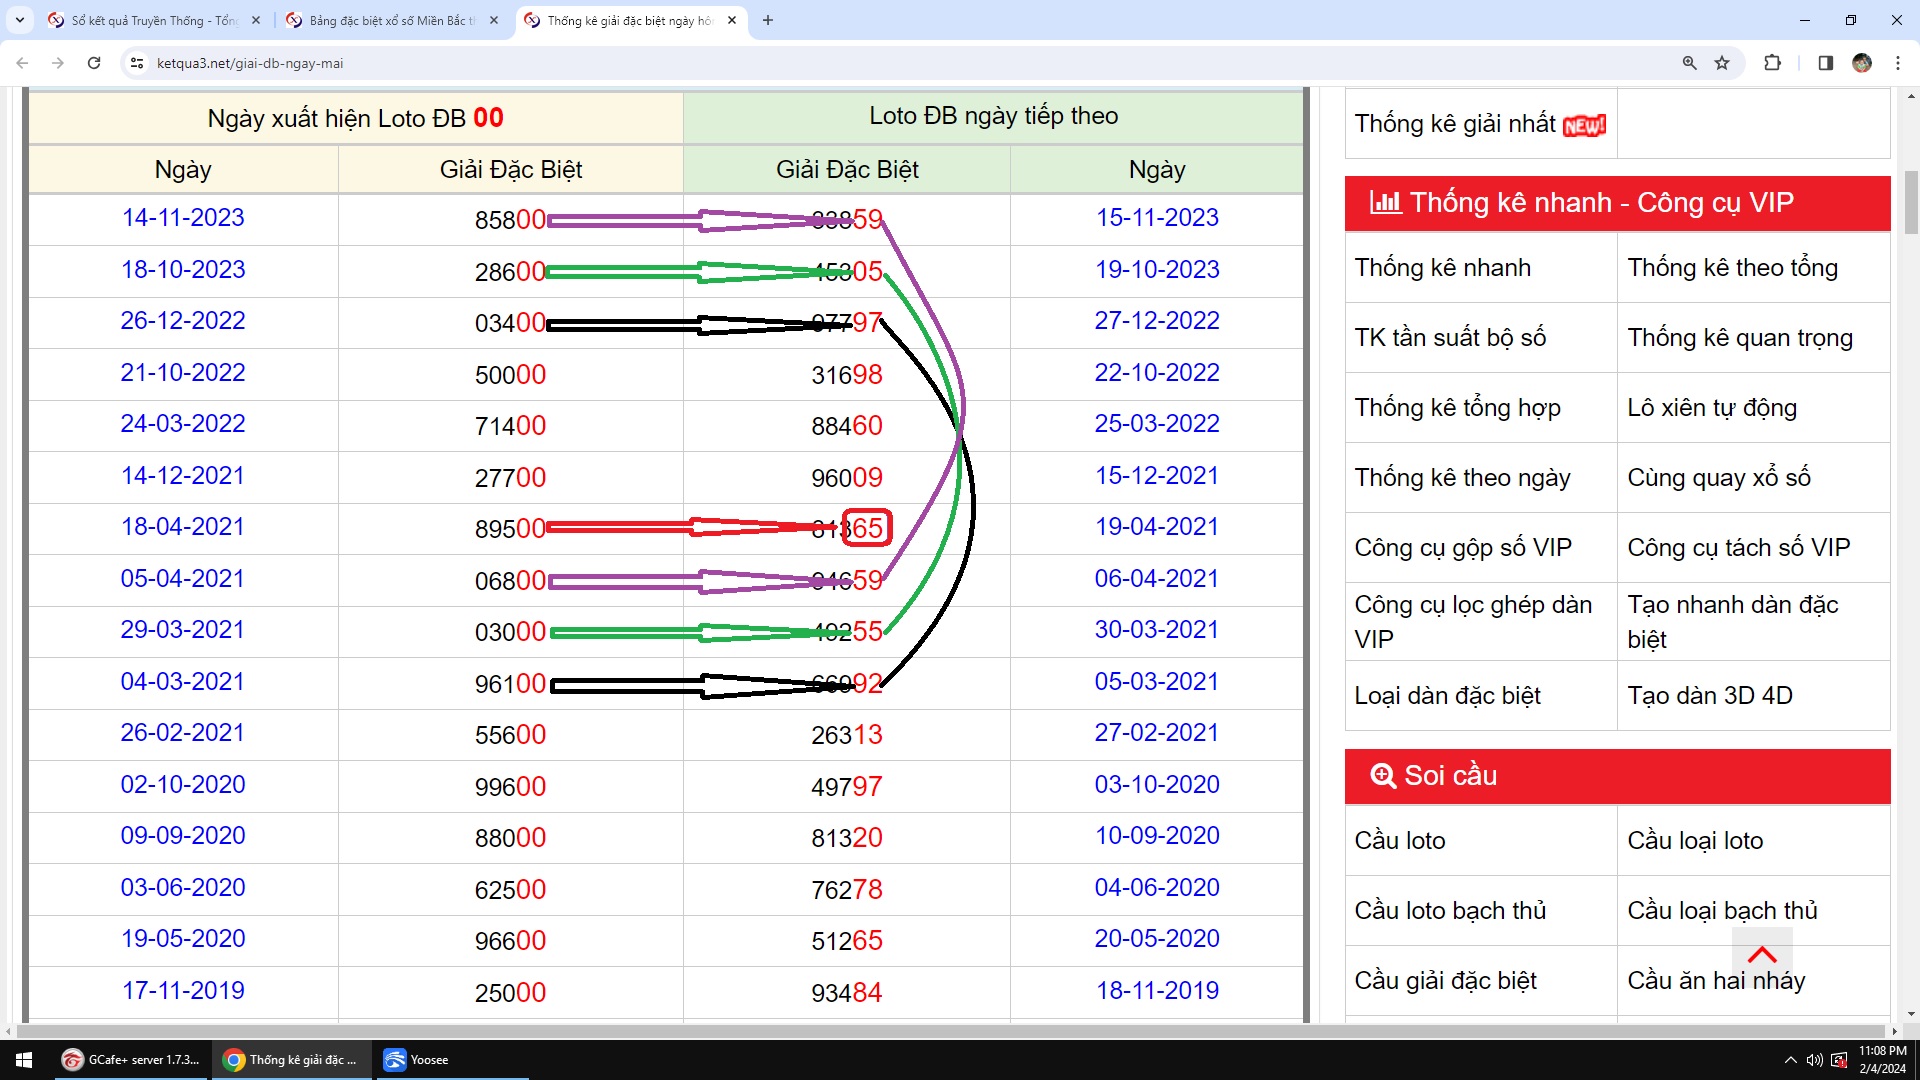
Task: Open the browser extensions puzzle icon
Action: coord(1772,63)
